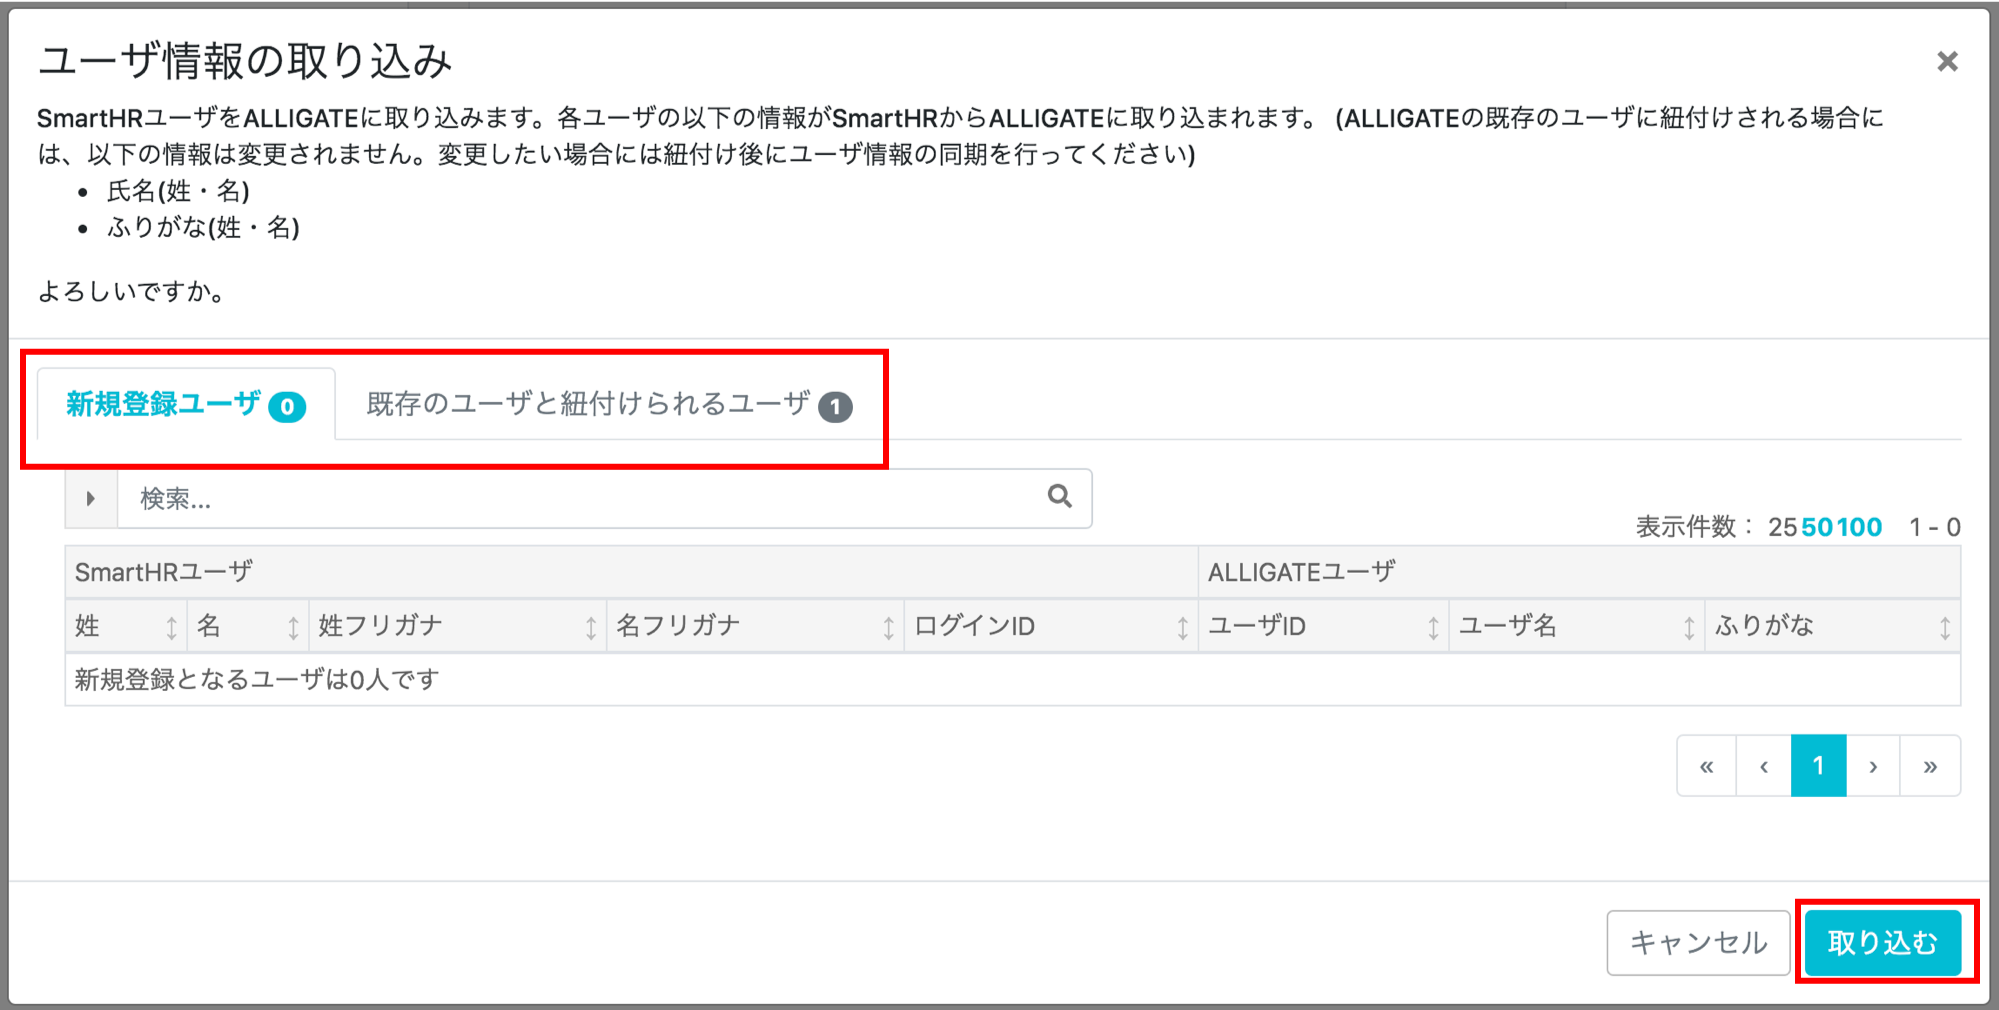
Task: Click the 1 badge on 既存のユーザ tab
Action: click(835, 407)
